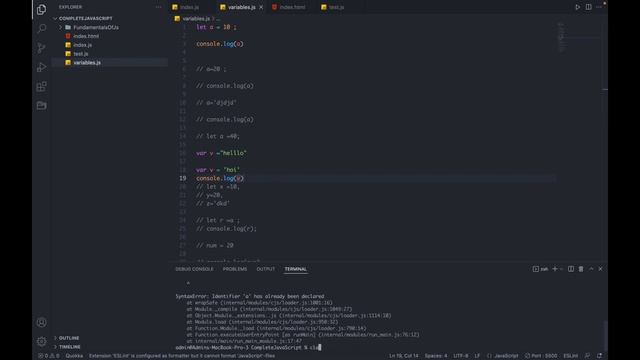
Task: Open editor more actions ellipsis
Action: [x=599, y=7]
